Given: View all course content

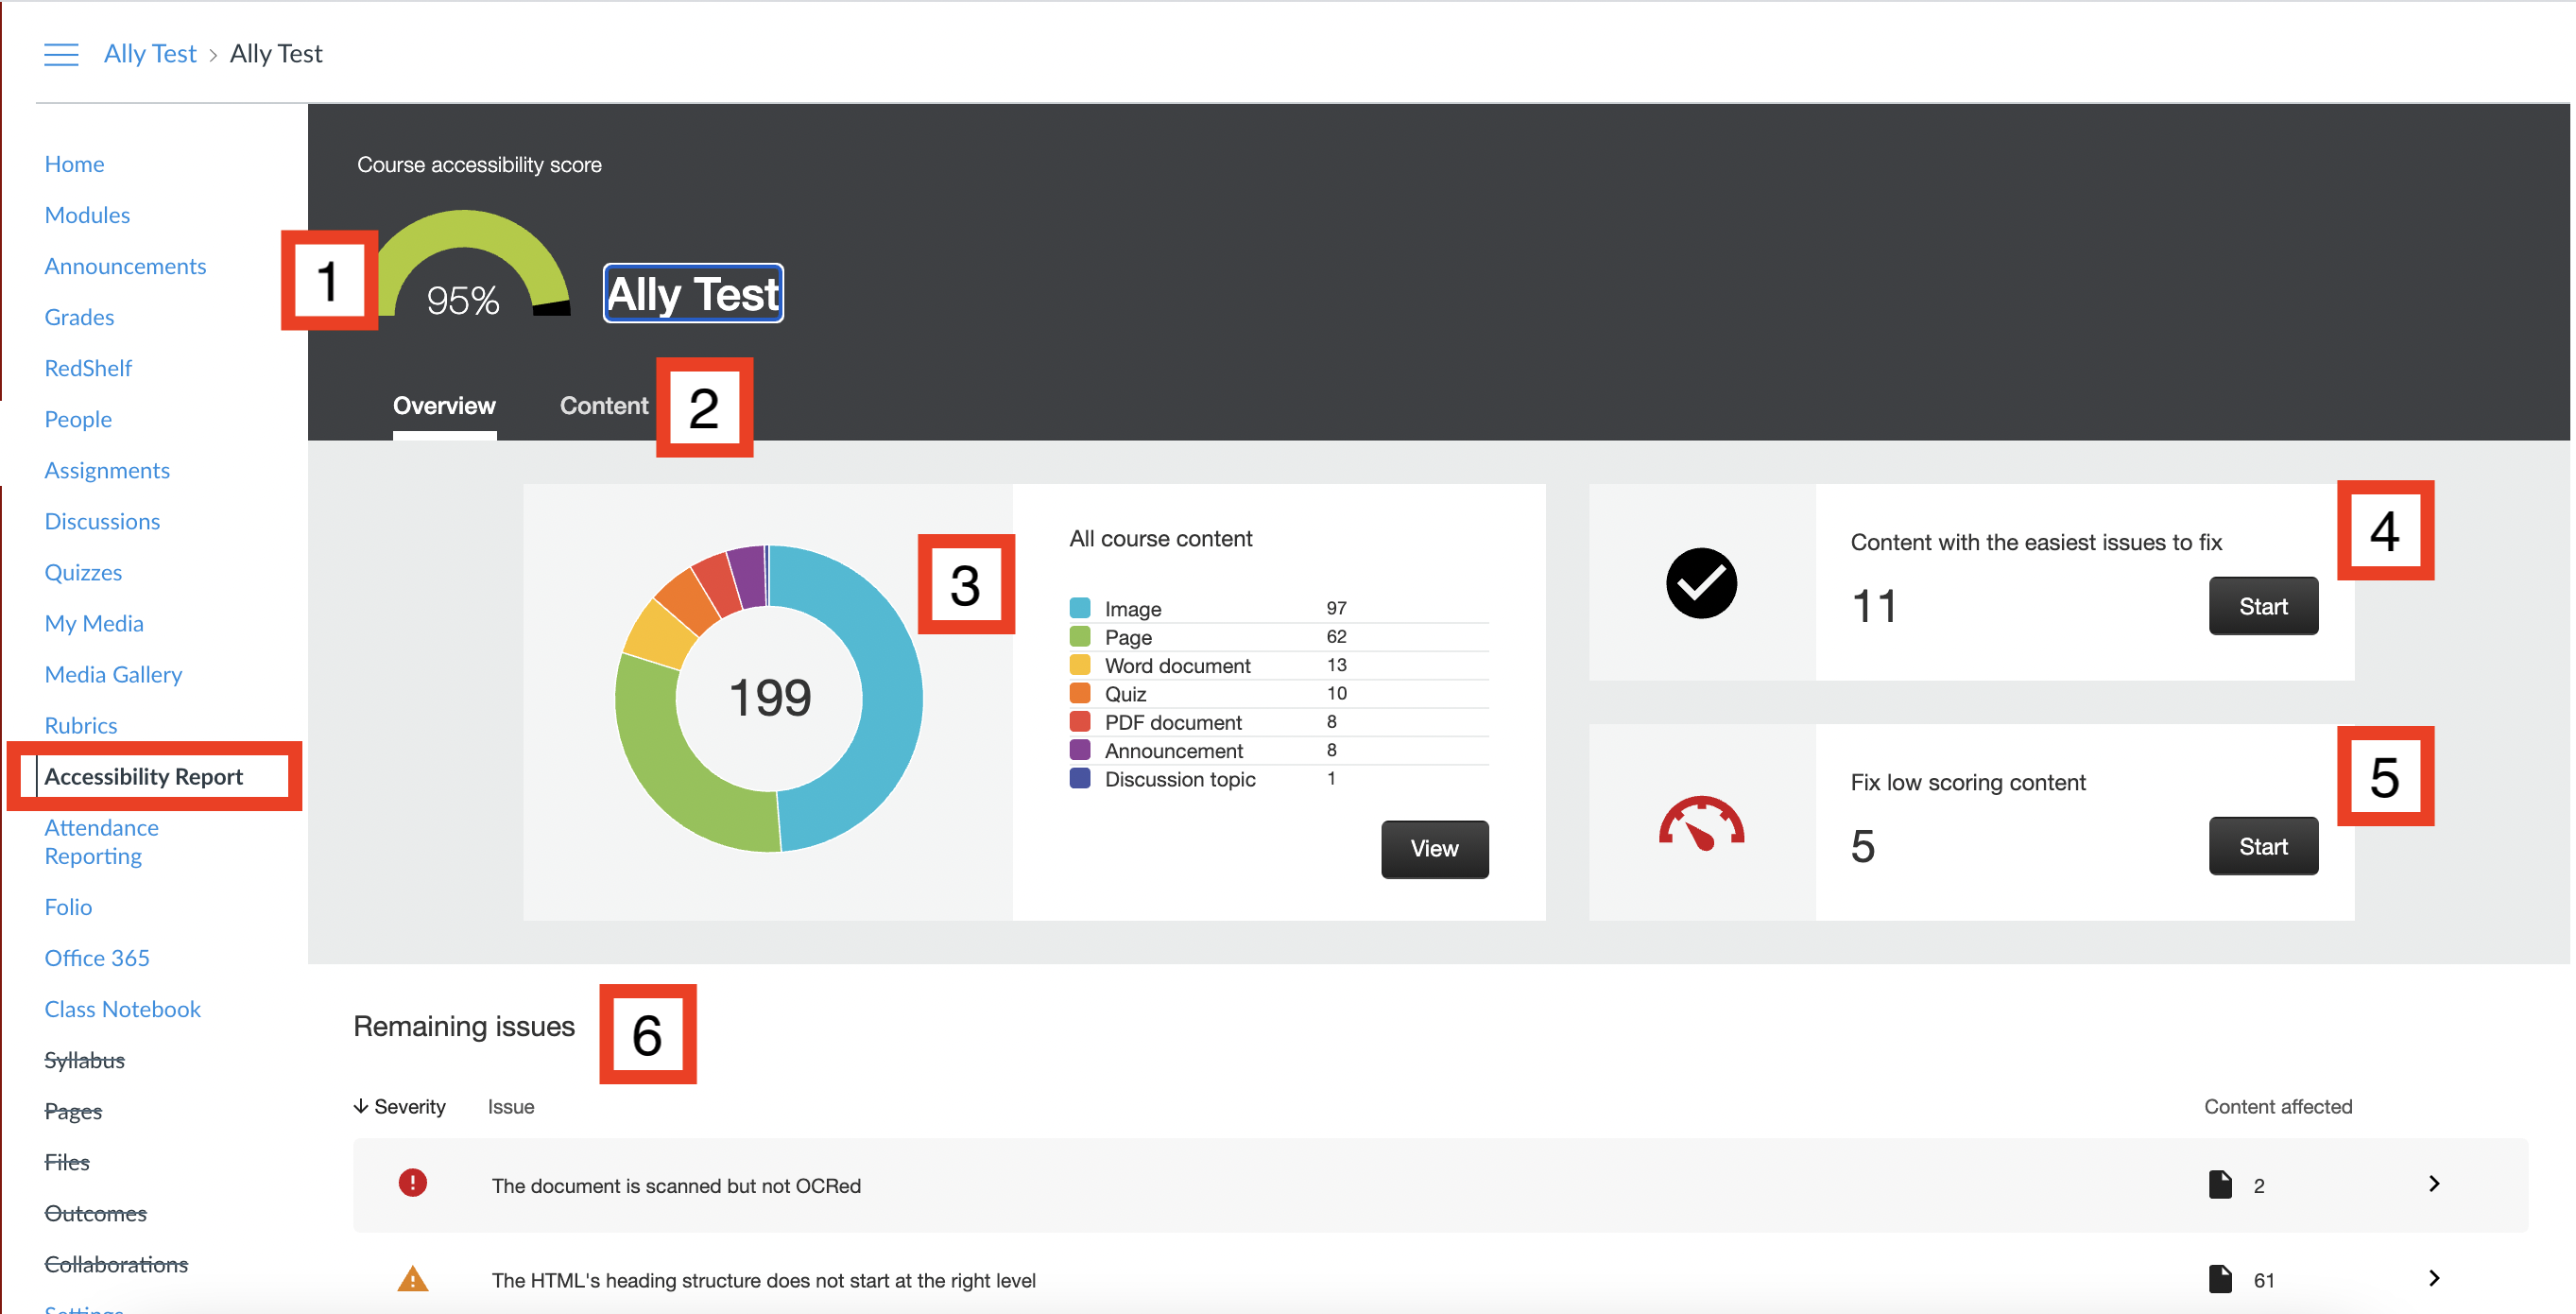Looking at the screenshot, I should click(x=1434, y=848).
